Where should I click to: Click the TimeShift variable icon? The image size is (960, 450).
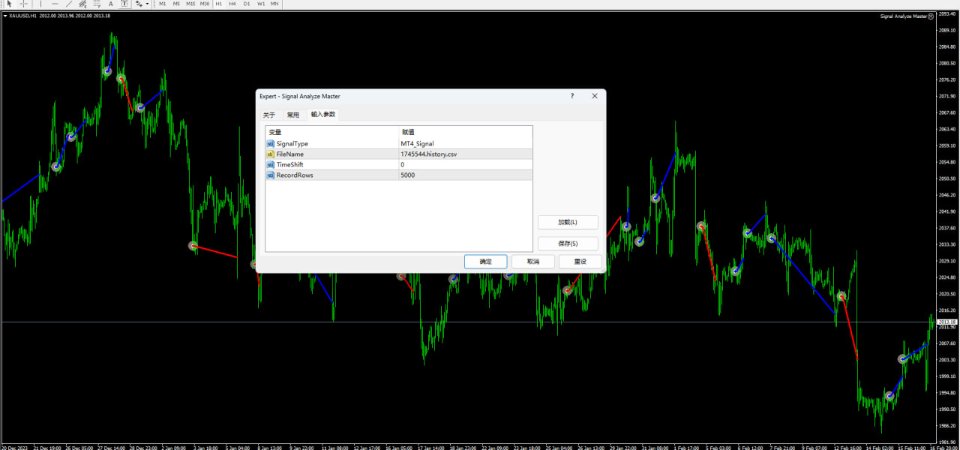(x=271, y=165)
